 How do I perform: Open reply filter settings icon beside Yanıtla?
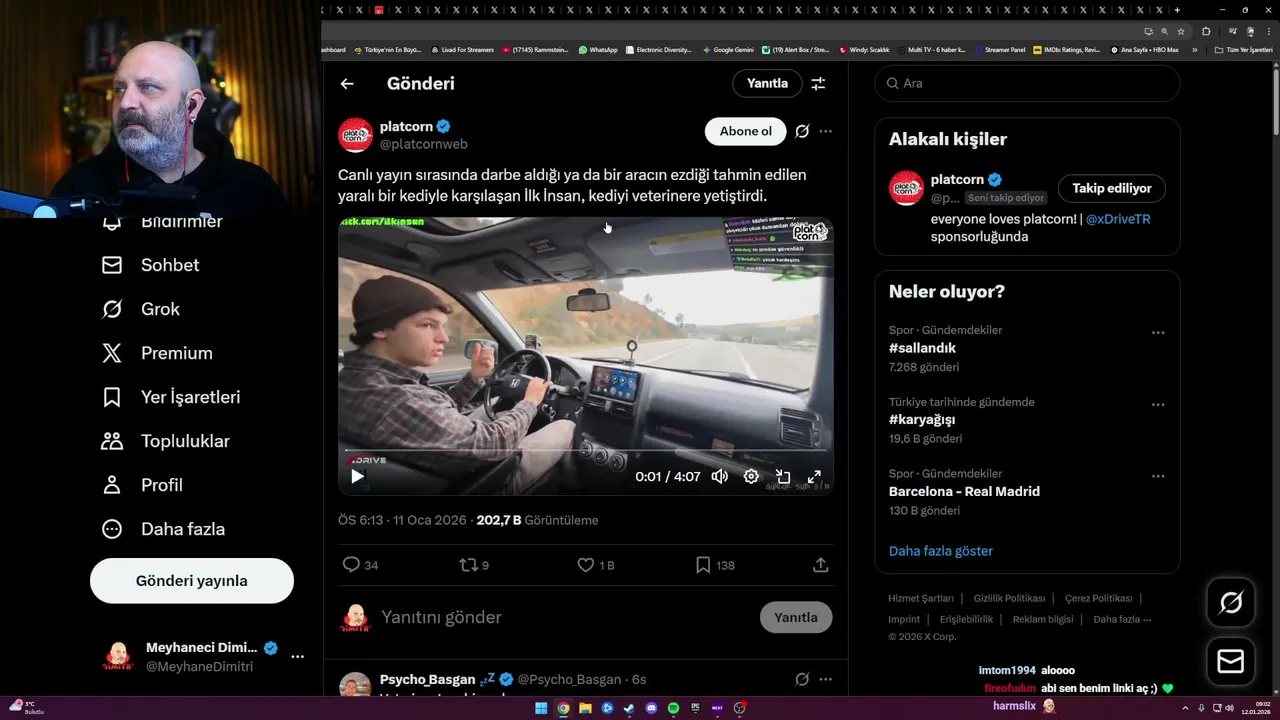(x=818, y=84)
